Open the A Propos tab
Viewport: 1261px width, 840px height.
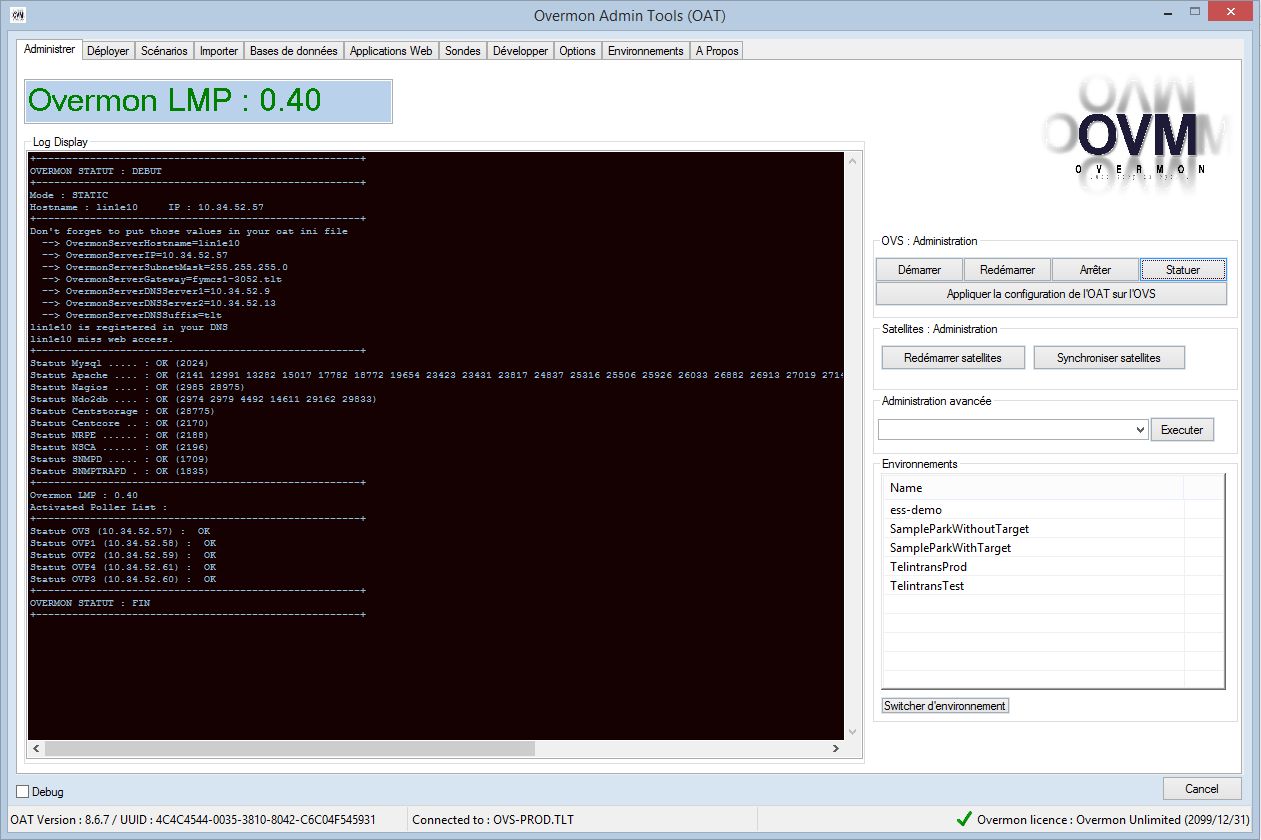(717, 51)
